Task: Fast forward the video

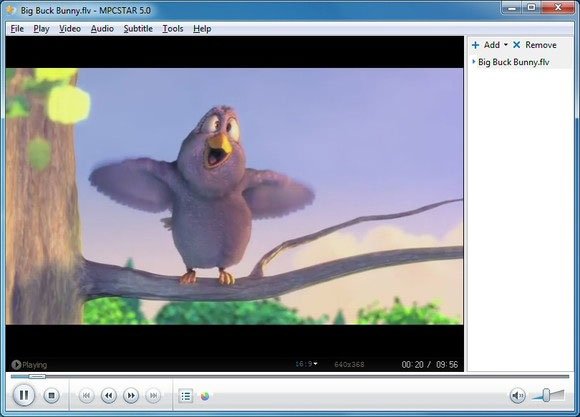Action: point(131,396)
